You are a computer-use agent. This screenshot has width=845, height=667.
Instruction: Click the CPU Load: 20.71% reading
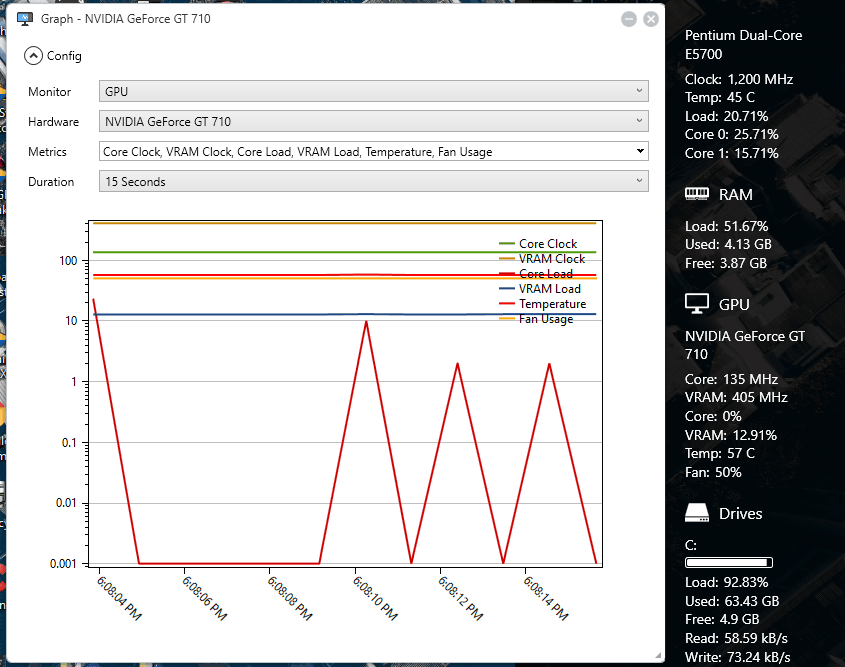click(726, 116)
